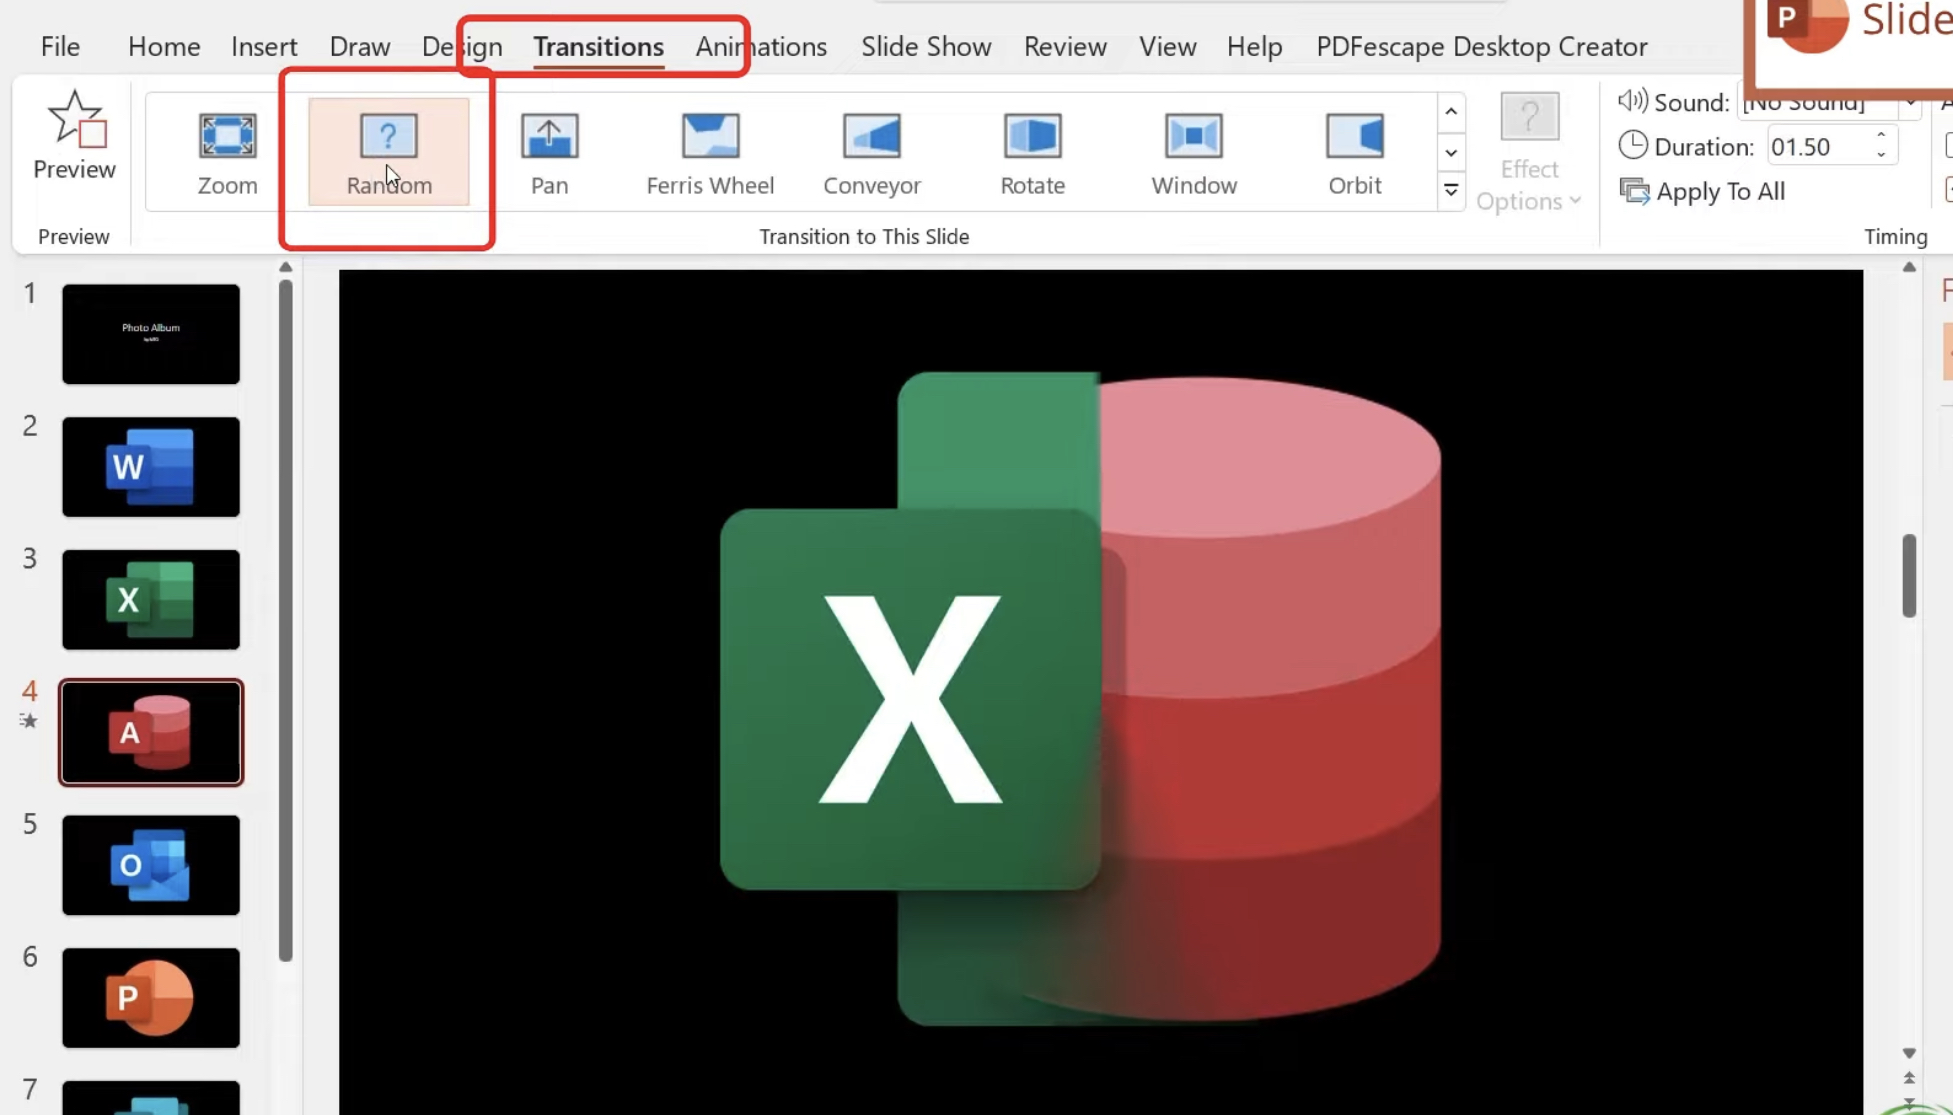The width and height of the screenshot is (1953, 1115).
Task: Open the Animations tab
Action: click(x=761, y=47)
